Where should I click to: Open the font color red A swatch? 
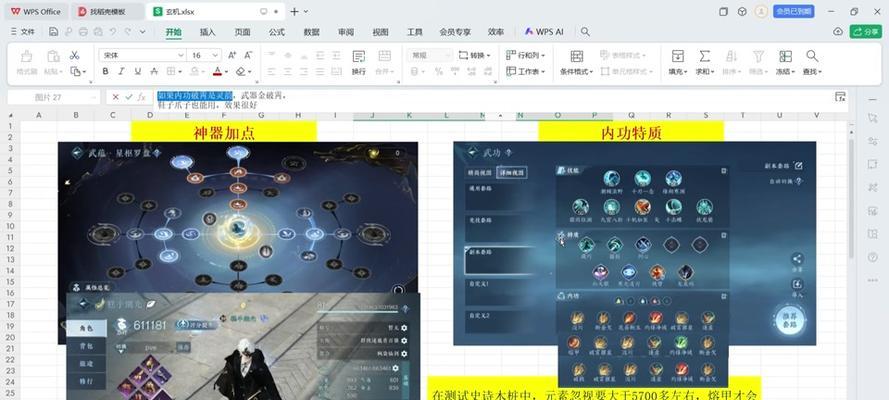pos(217,72)
